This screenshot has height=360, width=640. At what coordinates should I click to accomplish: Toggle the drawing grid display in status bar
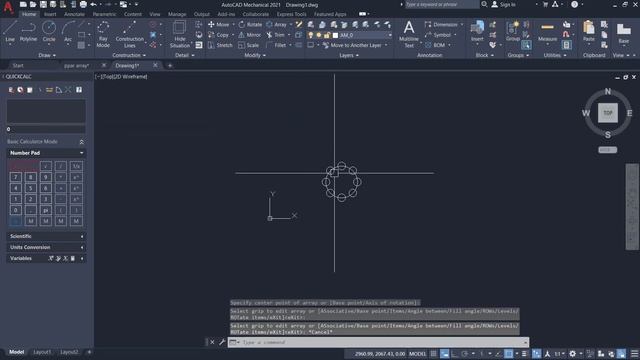pyautogui.click(x=433, y=354)
